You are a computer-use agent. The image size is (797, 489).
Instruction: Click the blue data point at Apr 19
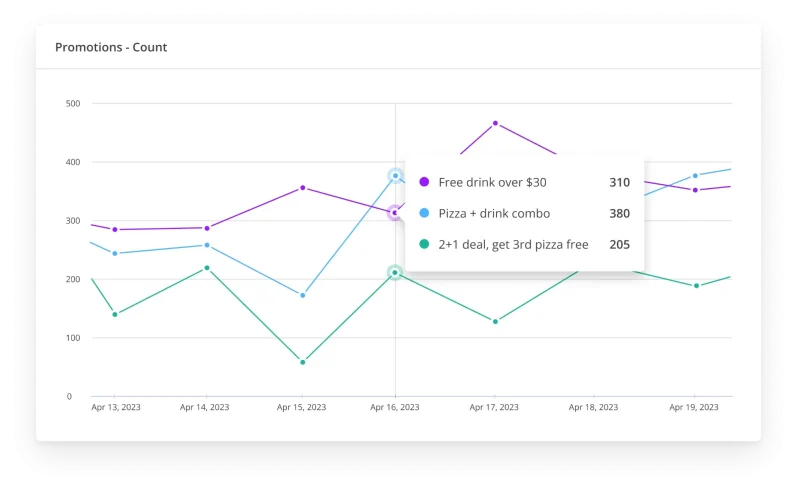695,176
